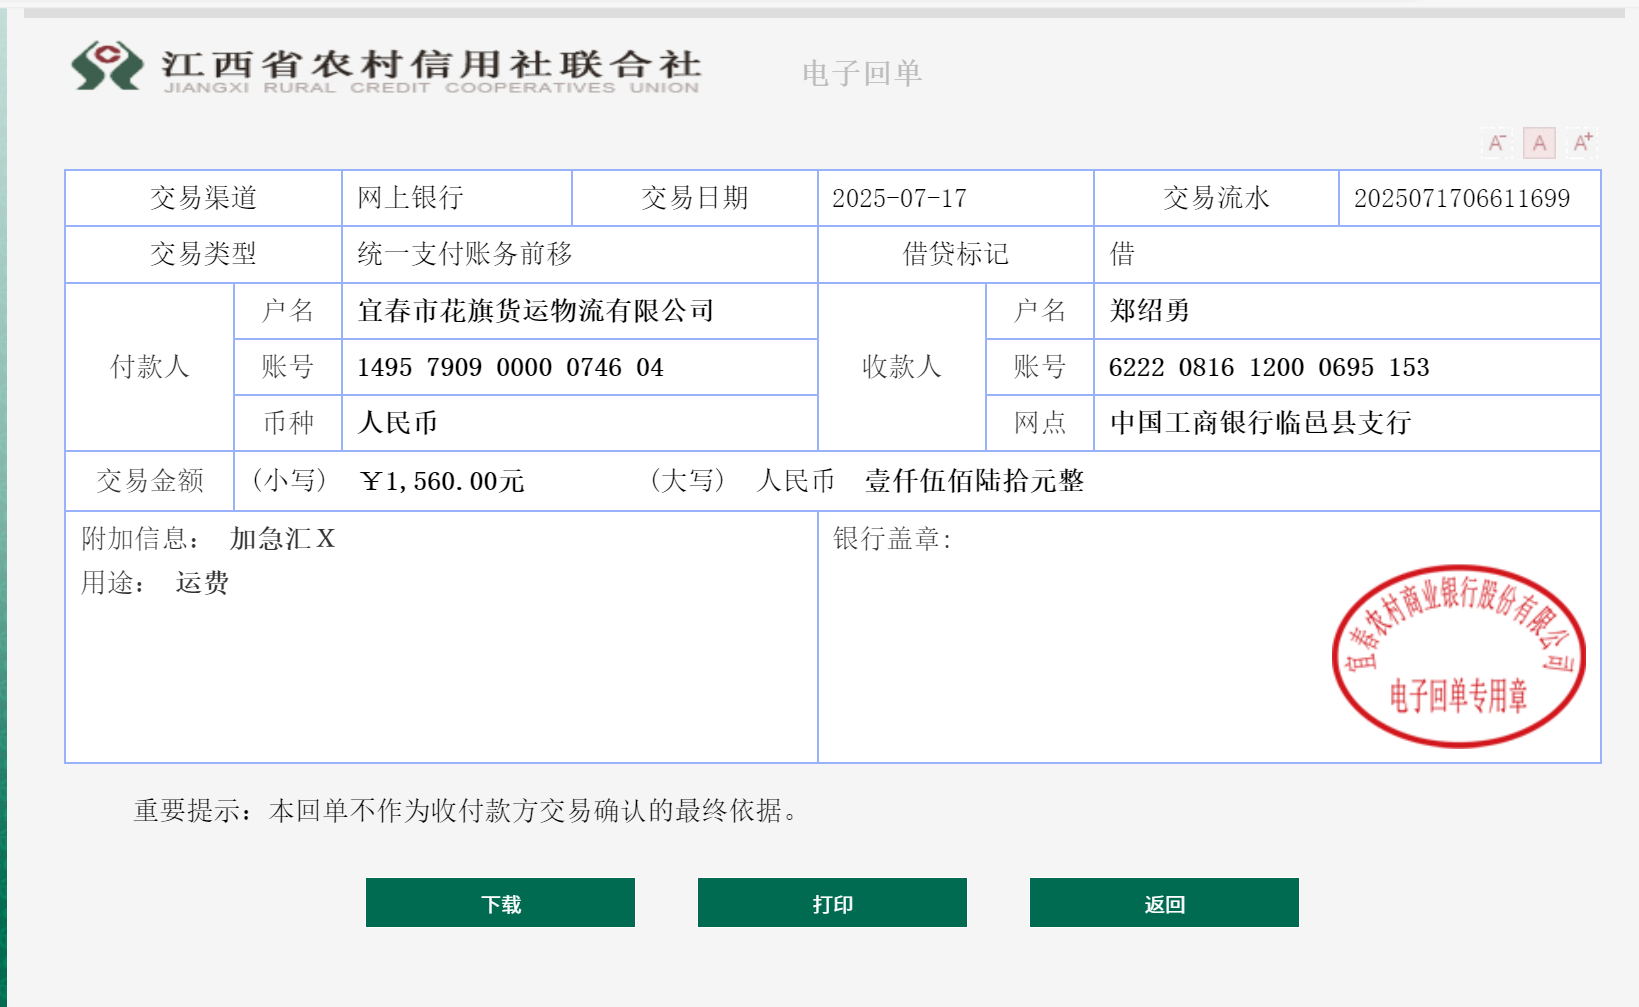Select payee name 郑绍勇
The image size is (1639, 1007).
1150,311
